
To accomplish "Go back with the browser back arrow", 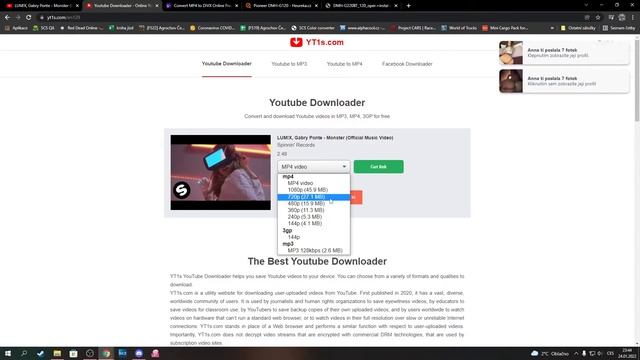I will click(x=7, y=18).
